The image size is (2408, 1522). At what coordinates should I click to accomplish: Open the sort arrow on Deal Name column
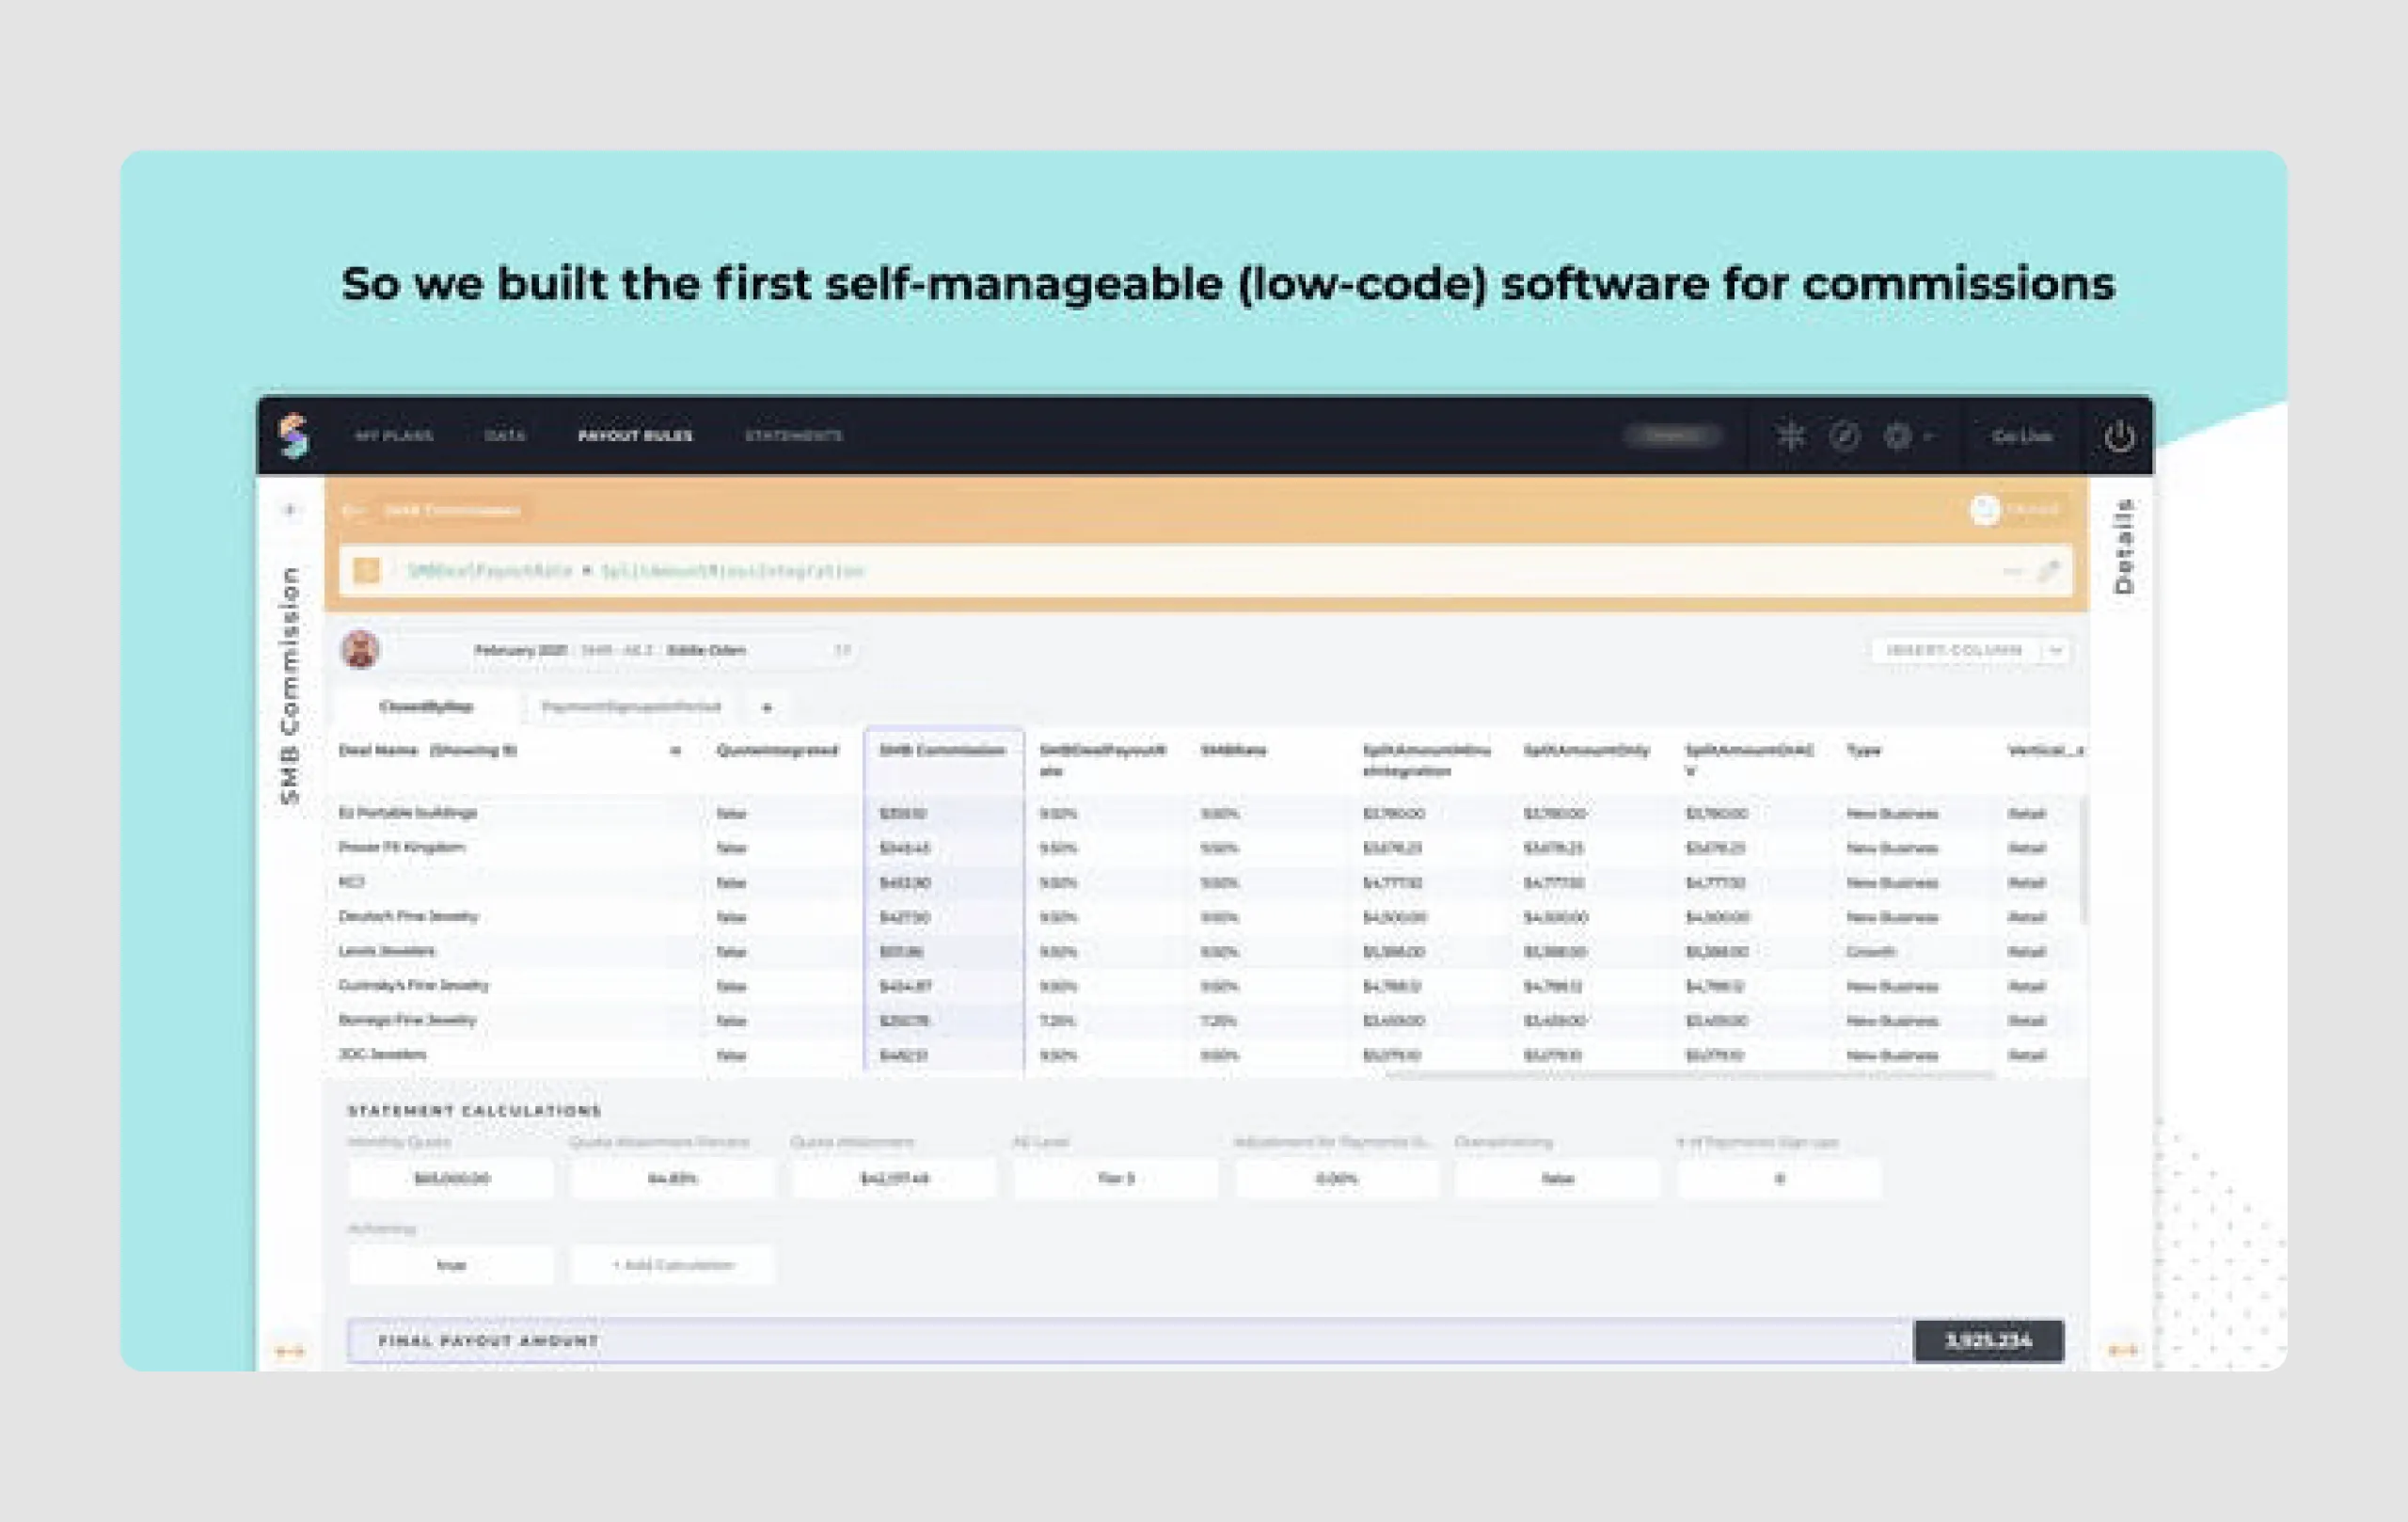(676, 751)
